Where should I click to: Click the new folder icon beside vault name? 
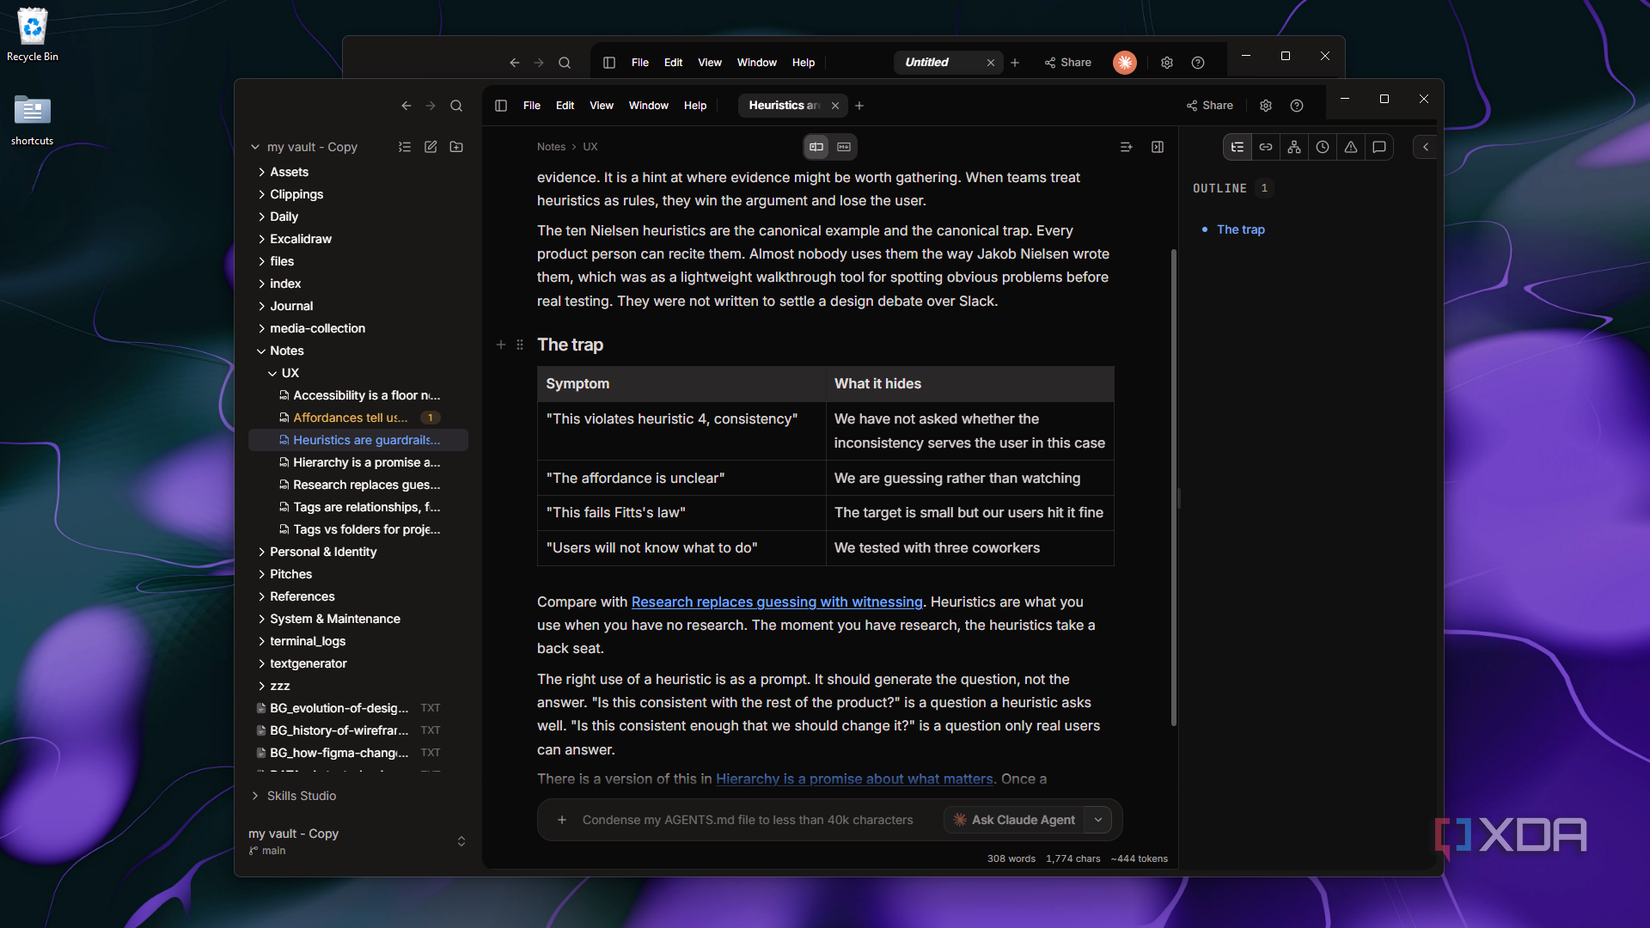coord(457,147)
